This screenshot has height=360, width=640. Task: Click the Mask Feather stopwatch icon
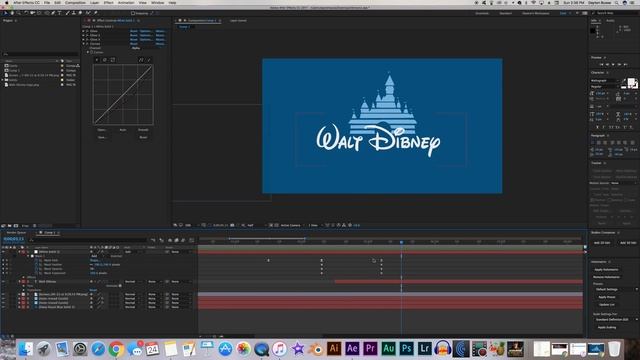(36, 264)
